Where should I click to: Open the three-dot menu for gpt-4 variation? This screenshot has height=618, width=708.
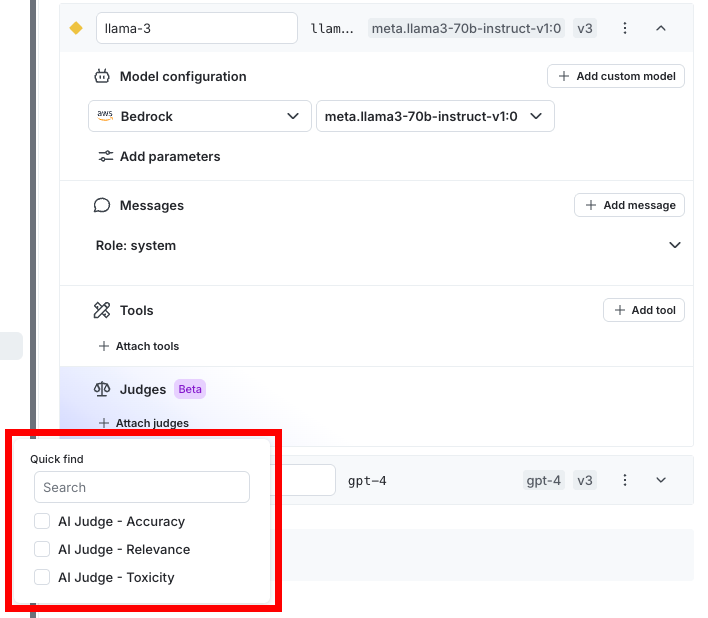[624, 480]
